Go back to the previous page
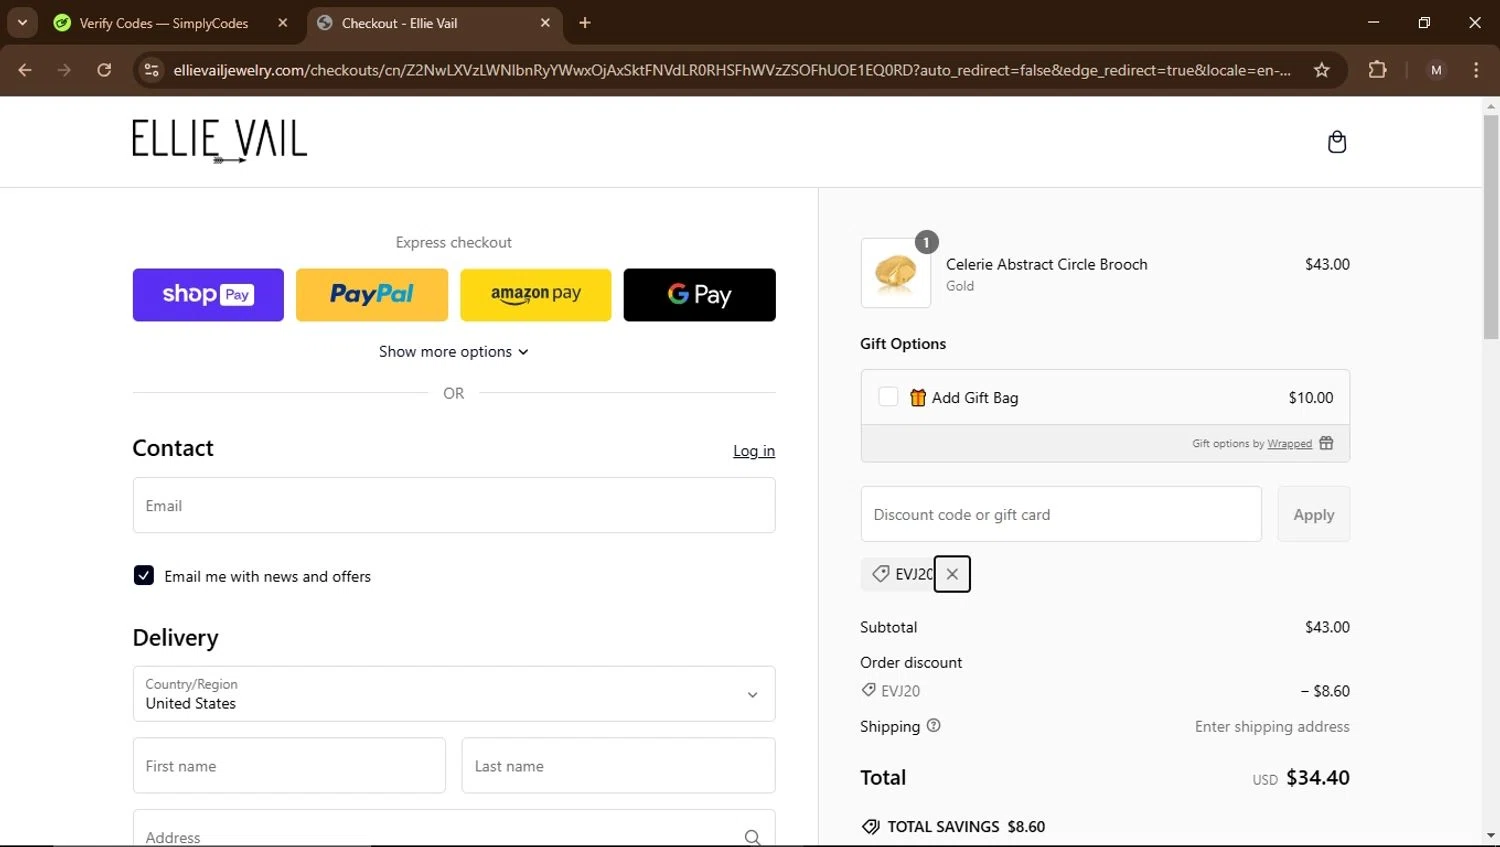 (25, 70)
